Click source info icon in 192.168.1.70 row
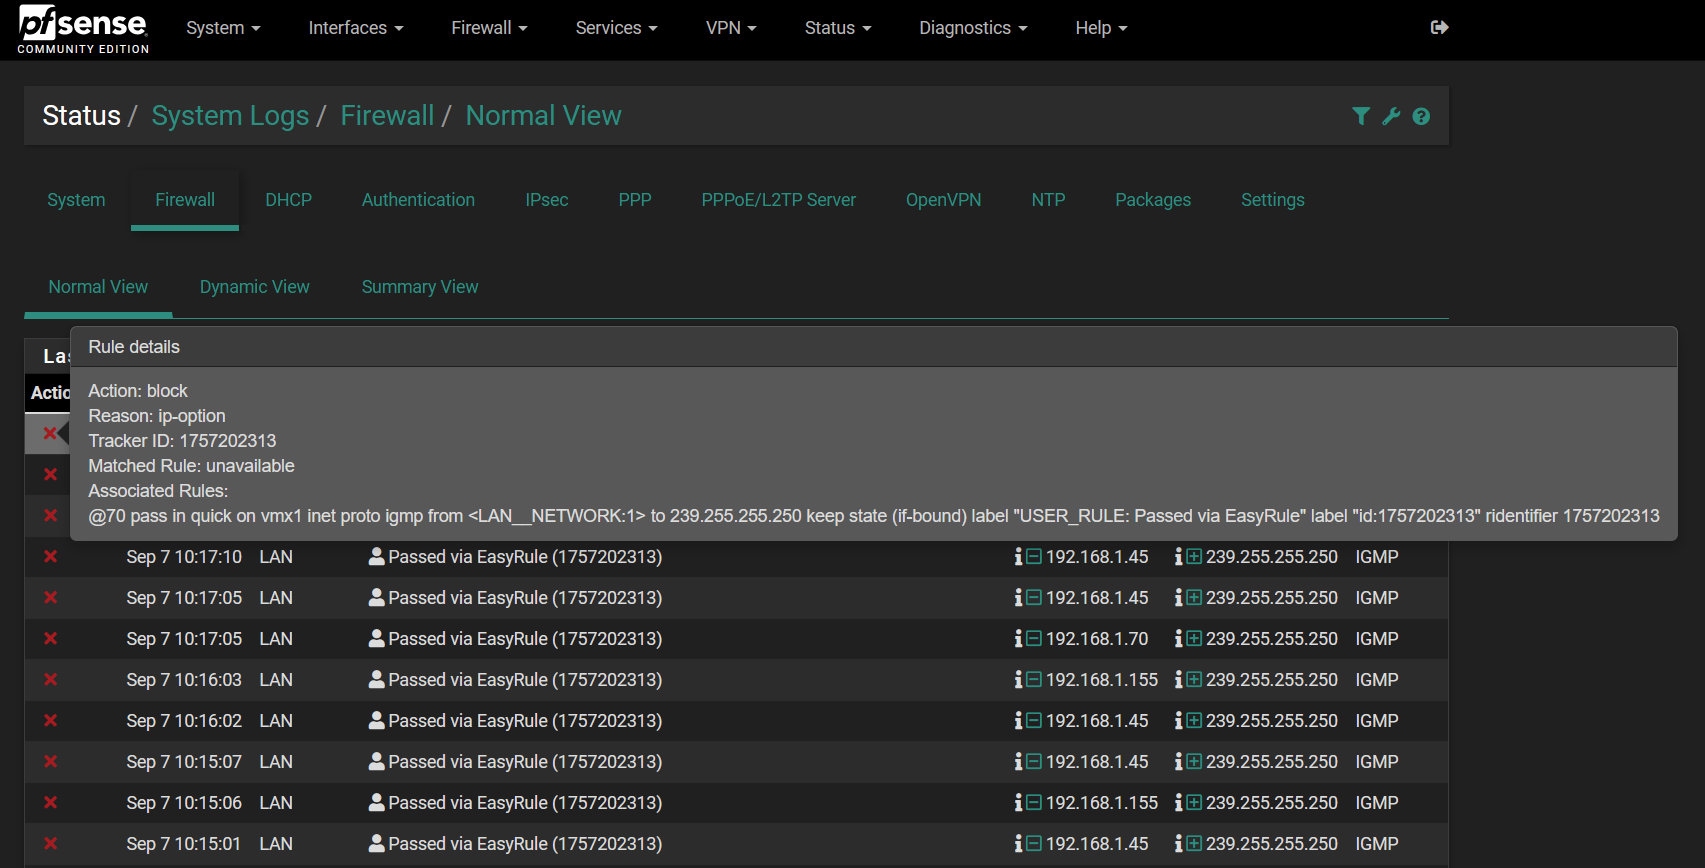This screenshot has width=1705, height=868. pyautogui.click(x=1018, y=638)
